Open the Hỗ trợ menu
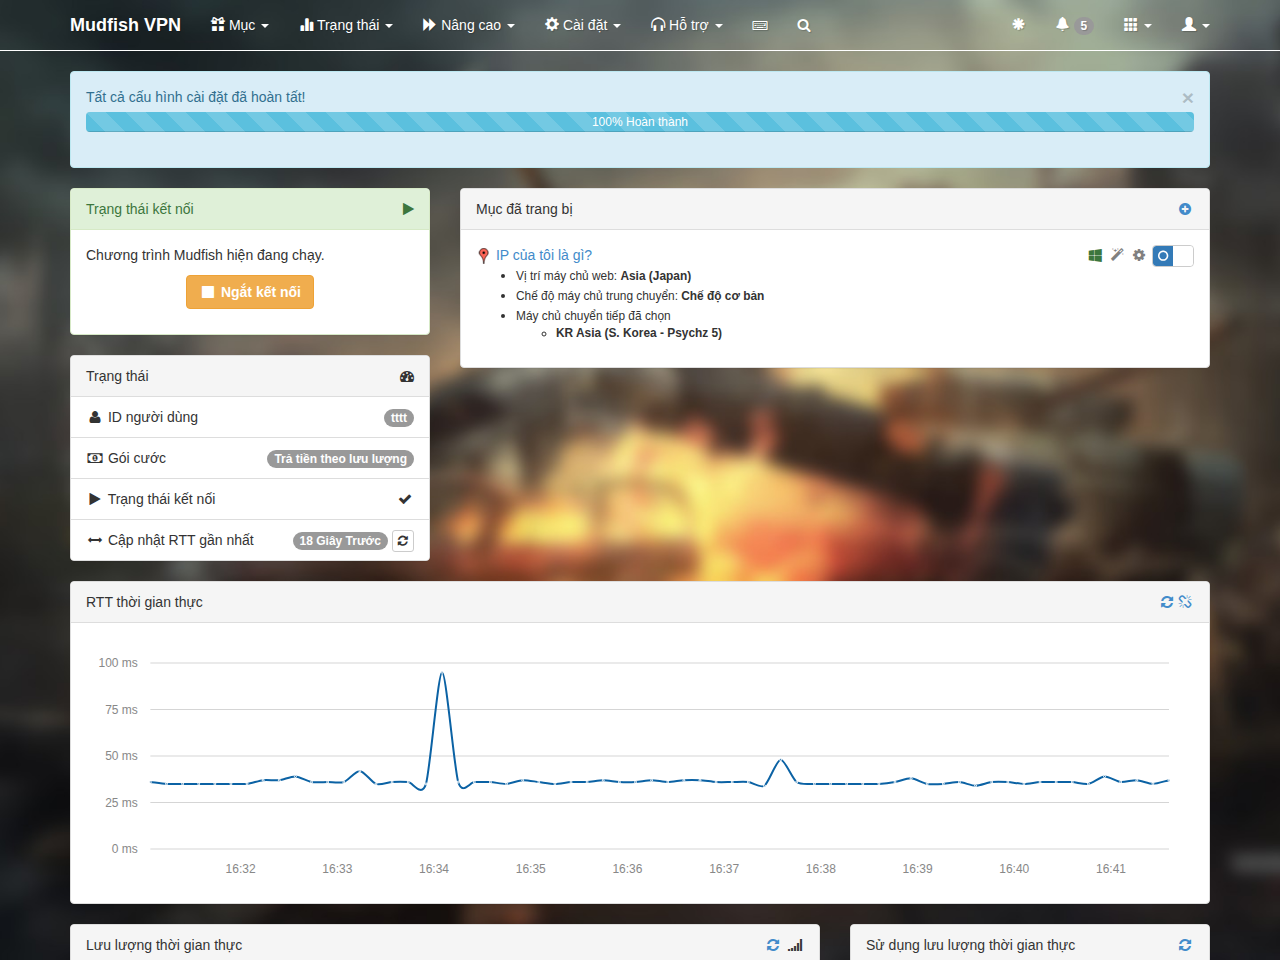Image resolution: width=1280 pixels, height=960 pixels. pos(686,25)
